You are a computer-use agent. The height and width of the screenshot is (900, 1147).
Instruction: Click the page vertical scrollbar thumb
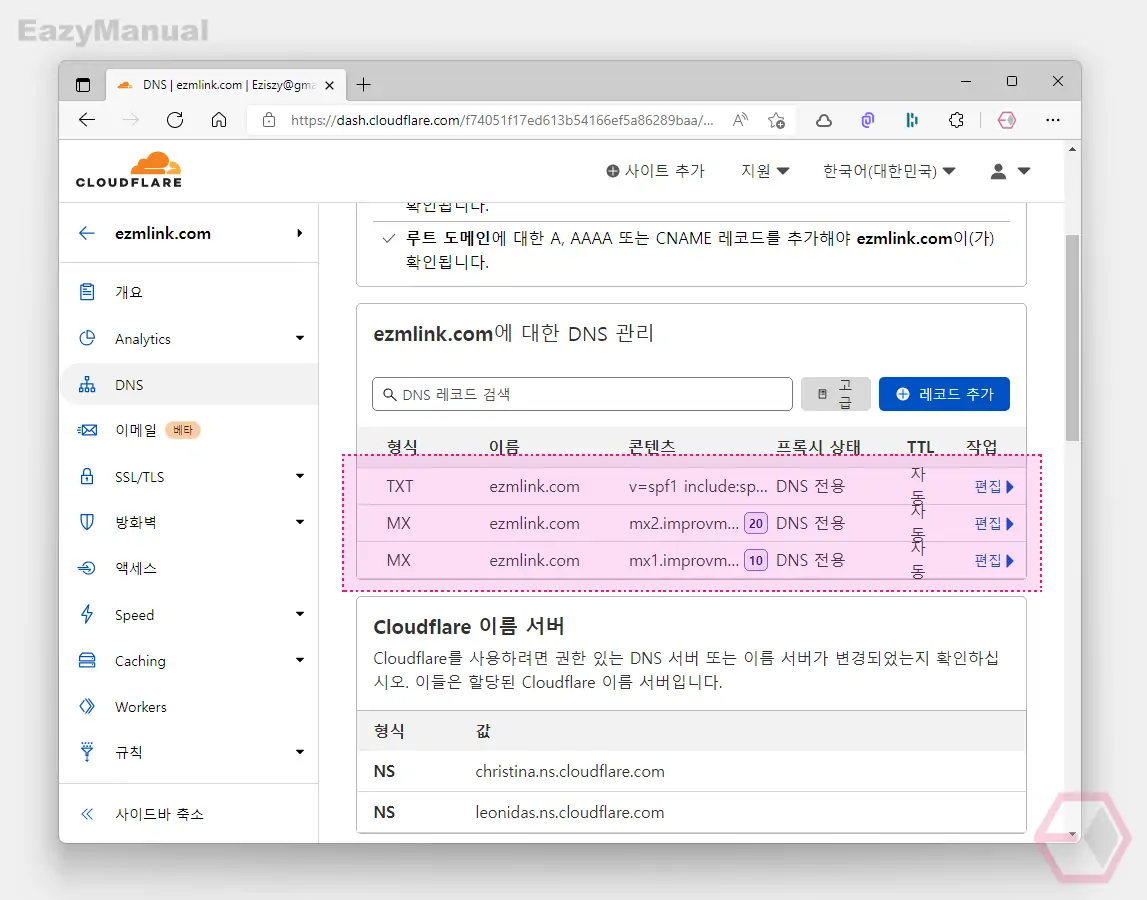point(1072,337)
